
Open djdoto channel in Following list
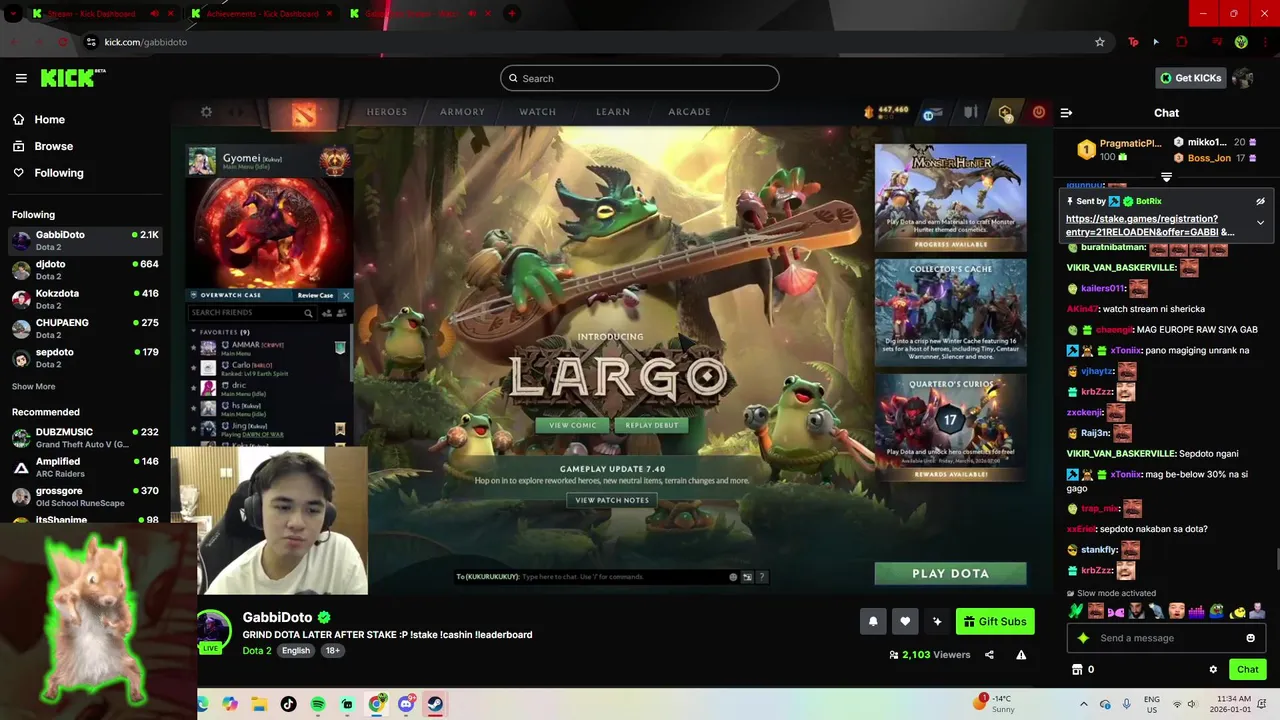click(85, 270)
